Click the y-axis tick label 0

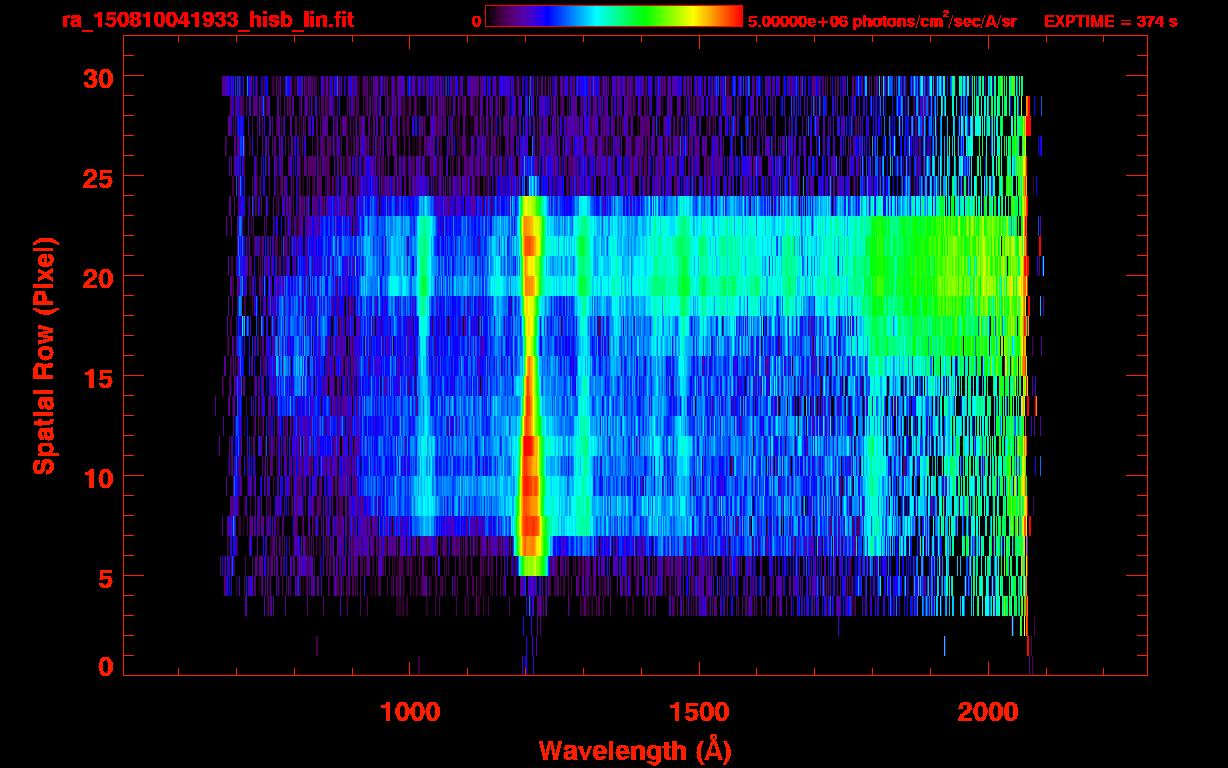click(104, 666)
